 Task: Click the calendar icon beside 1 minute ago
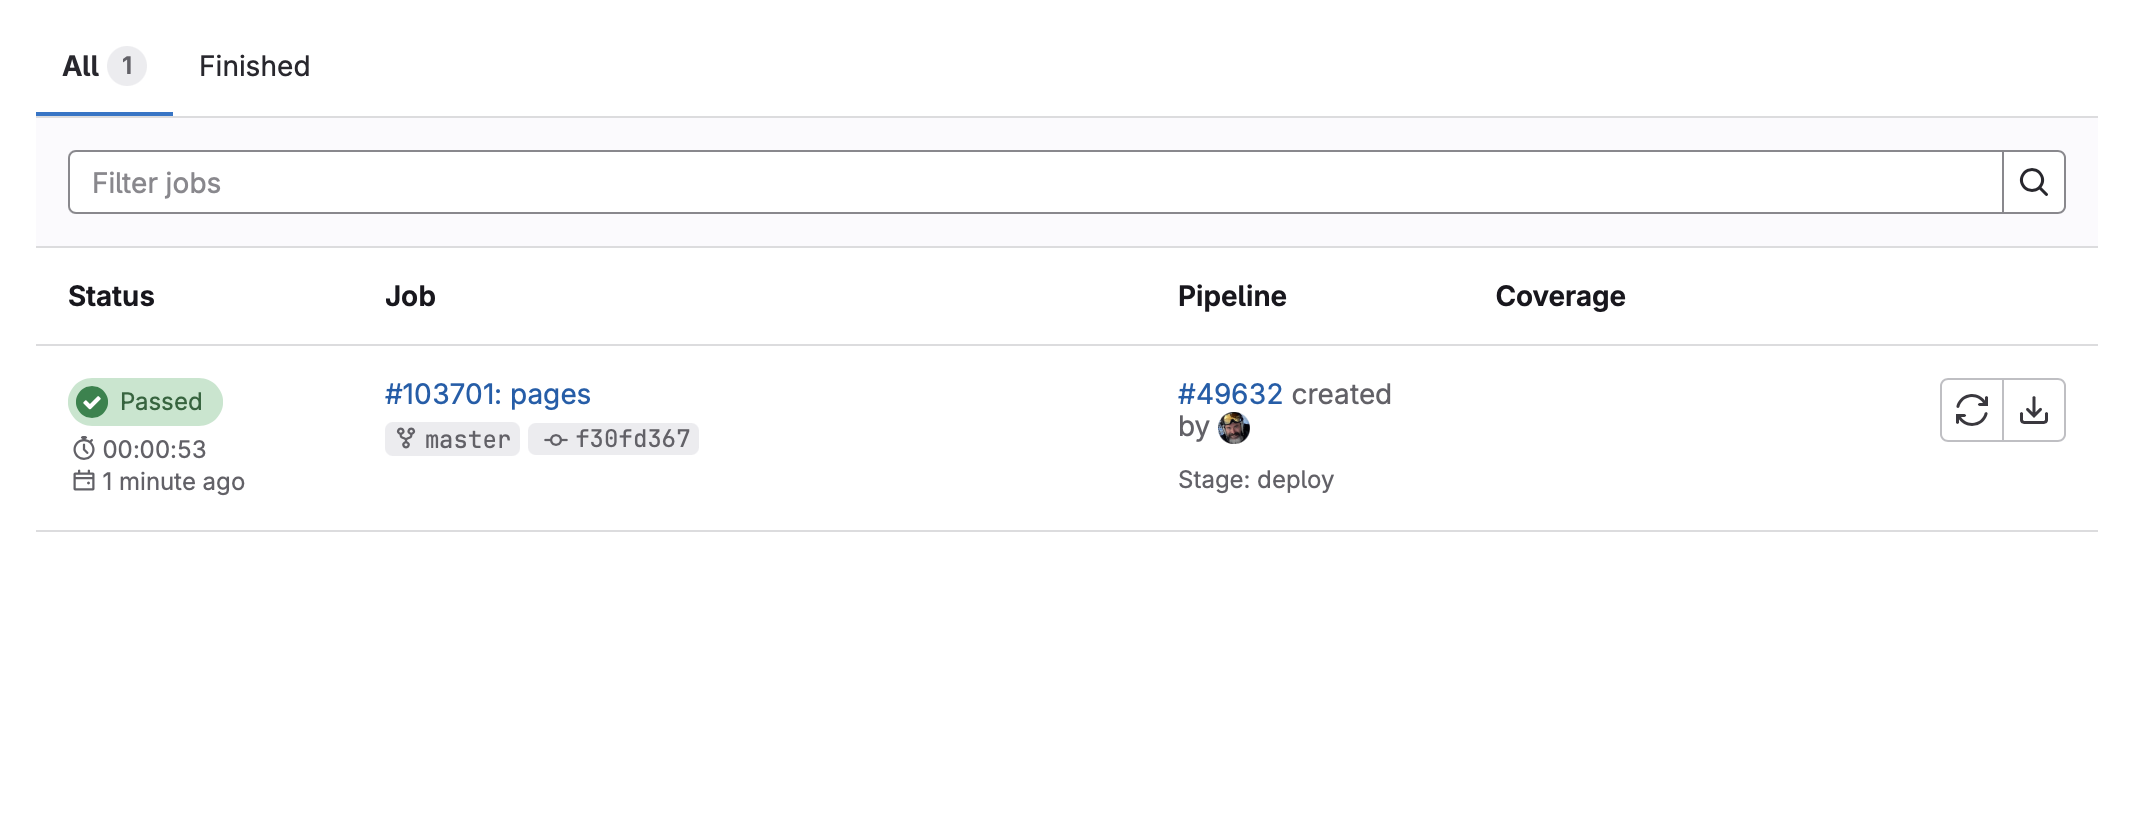[x=84, y=481]
